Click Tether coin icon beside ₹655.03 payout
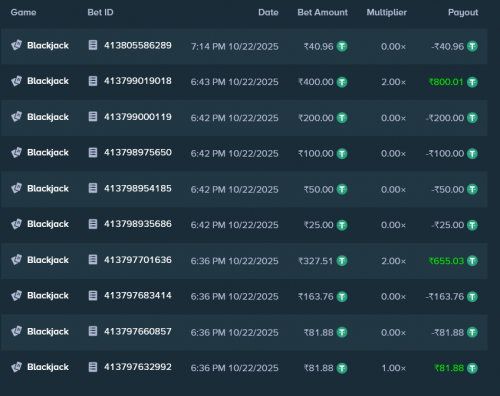Image resolution: width=500 pixels, height=396 pixels. (x=472, y=261)
